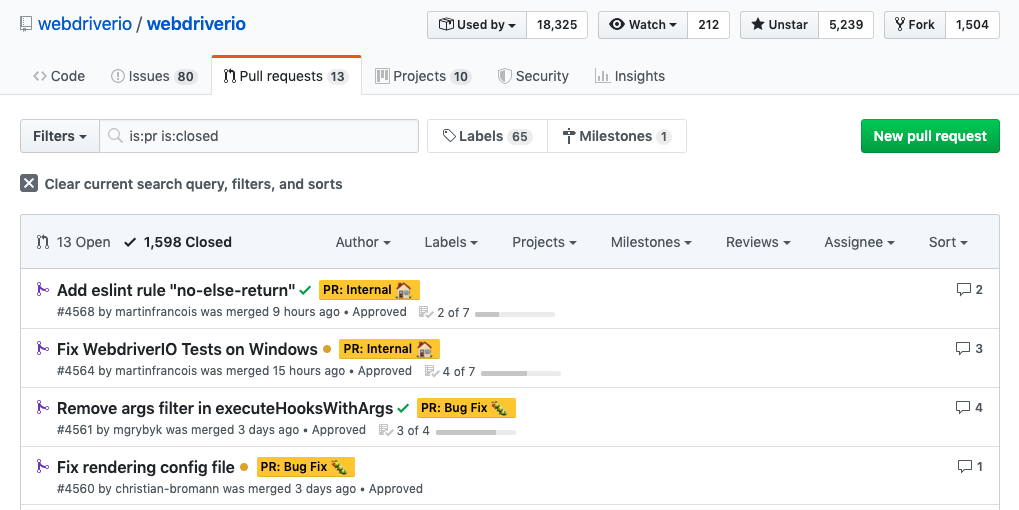
Task: Select the Pull requests tab
Action: [x=286, y=76]
